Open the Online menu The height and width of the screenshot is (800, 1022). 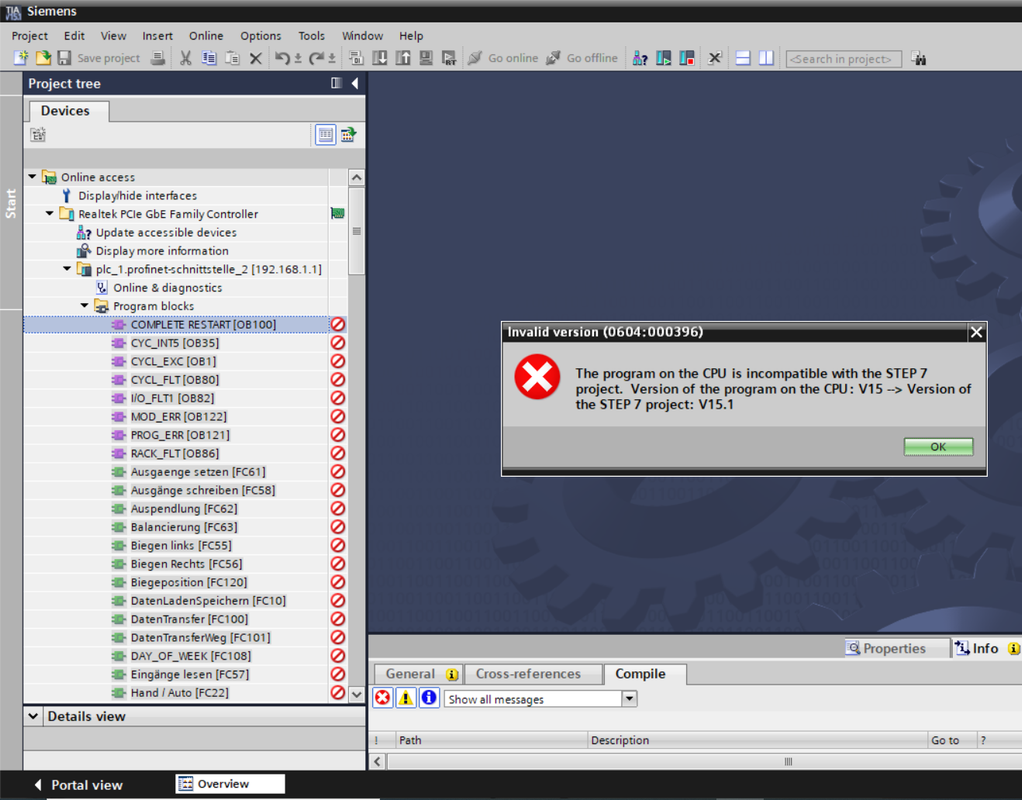[206, 36]
